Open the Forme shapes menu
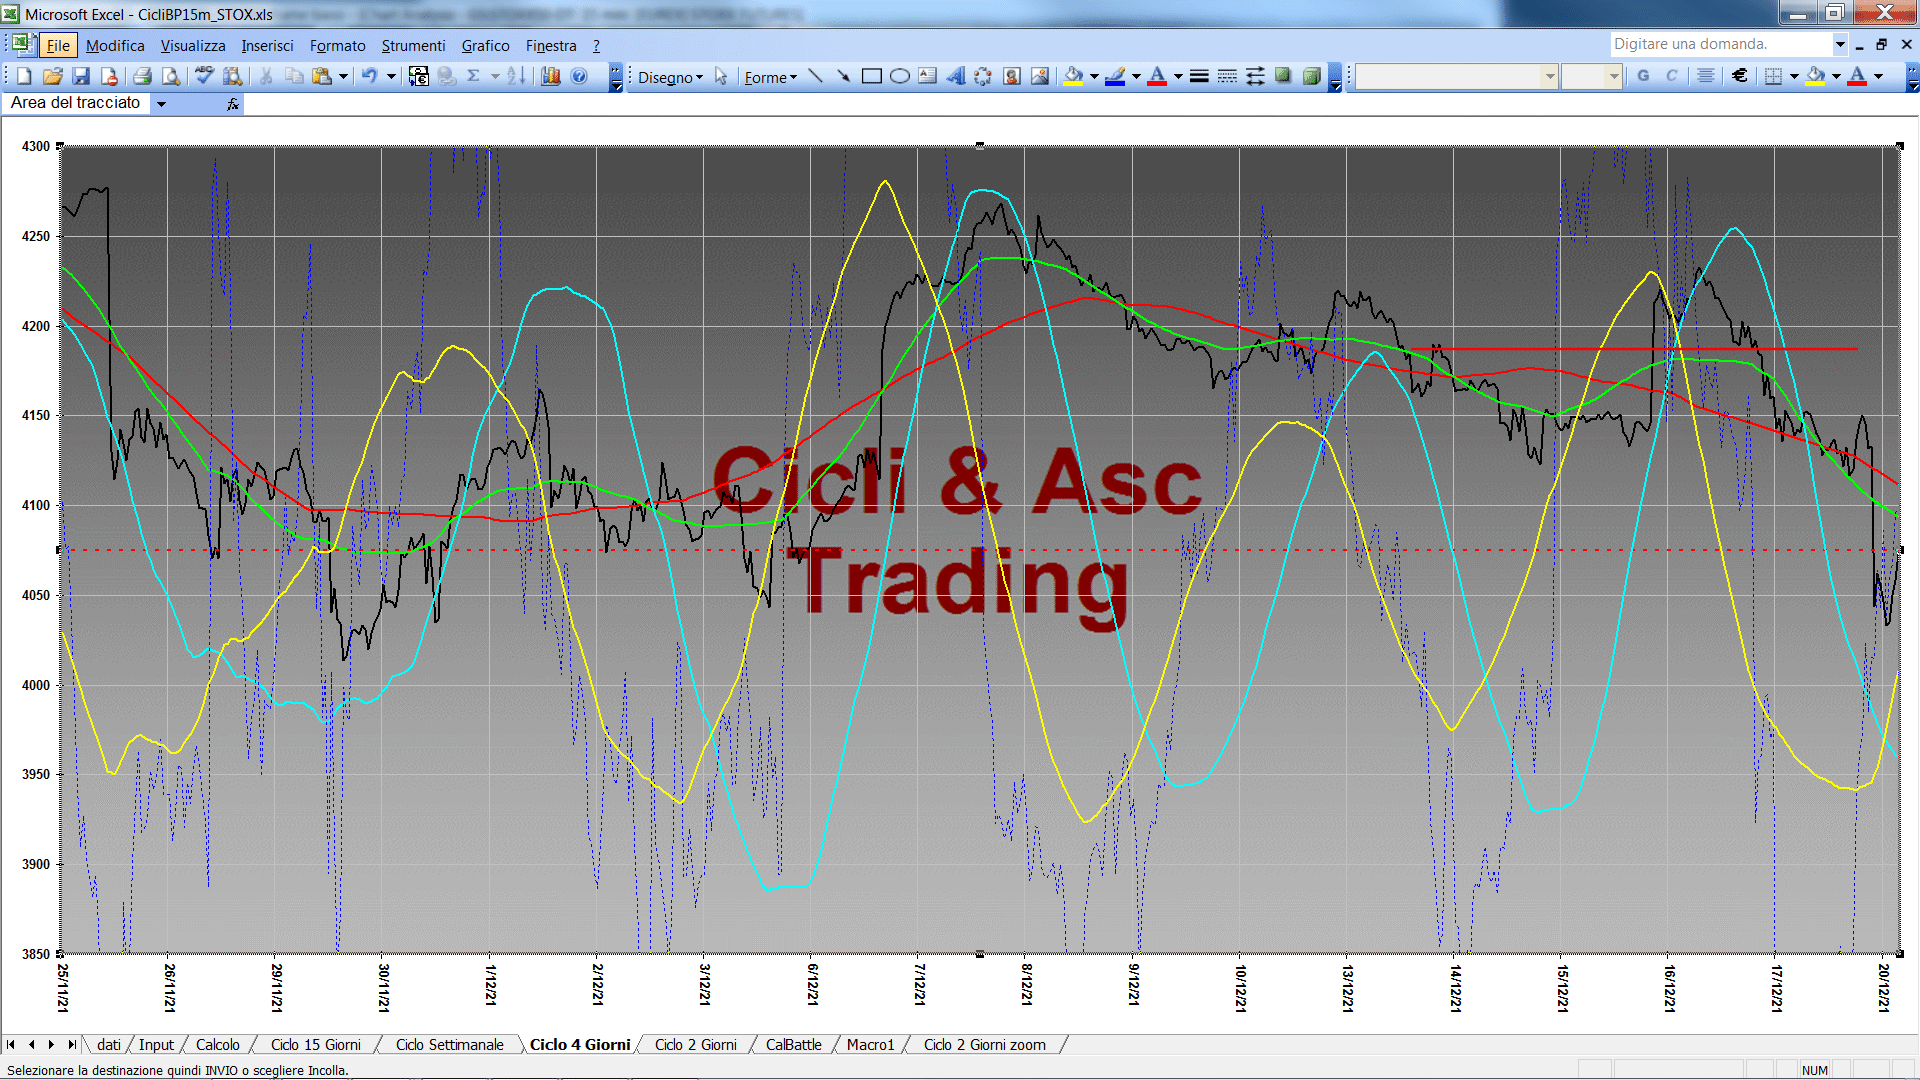The width and height of the screenshot is (1920, 1080). pyautogui.click(x=770, y=77)
